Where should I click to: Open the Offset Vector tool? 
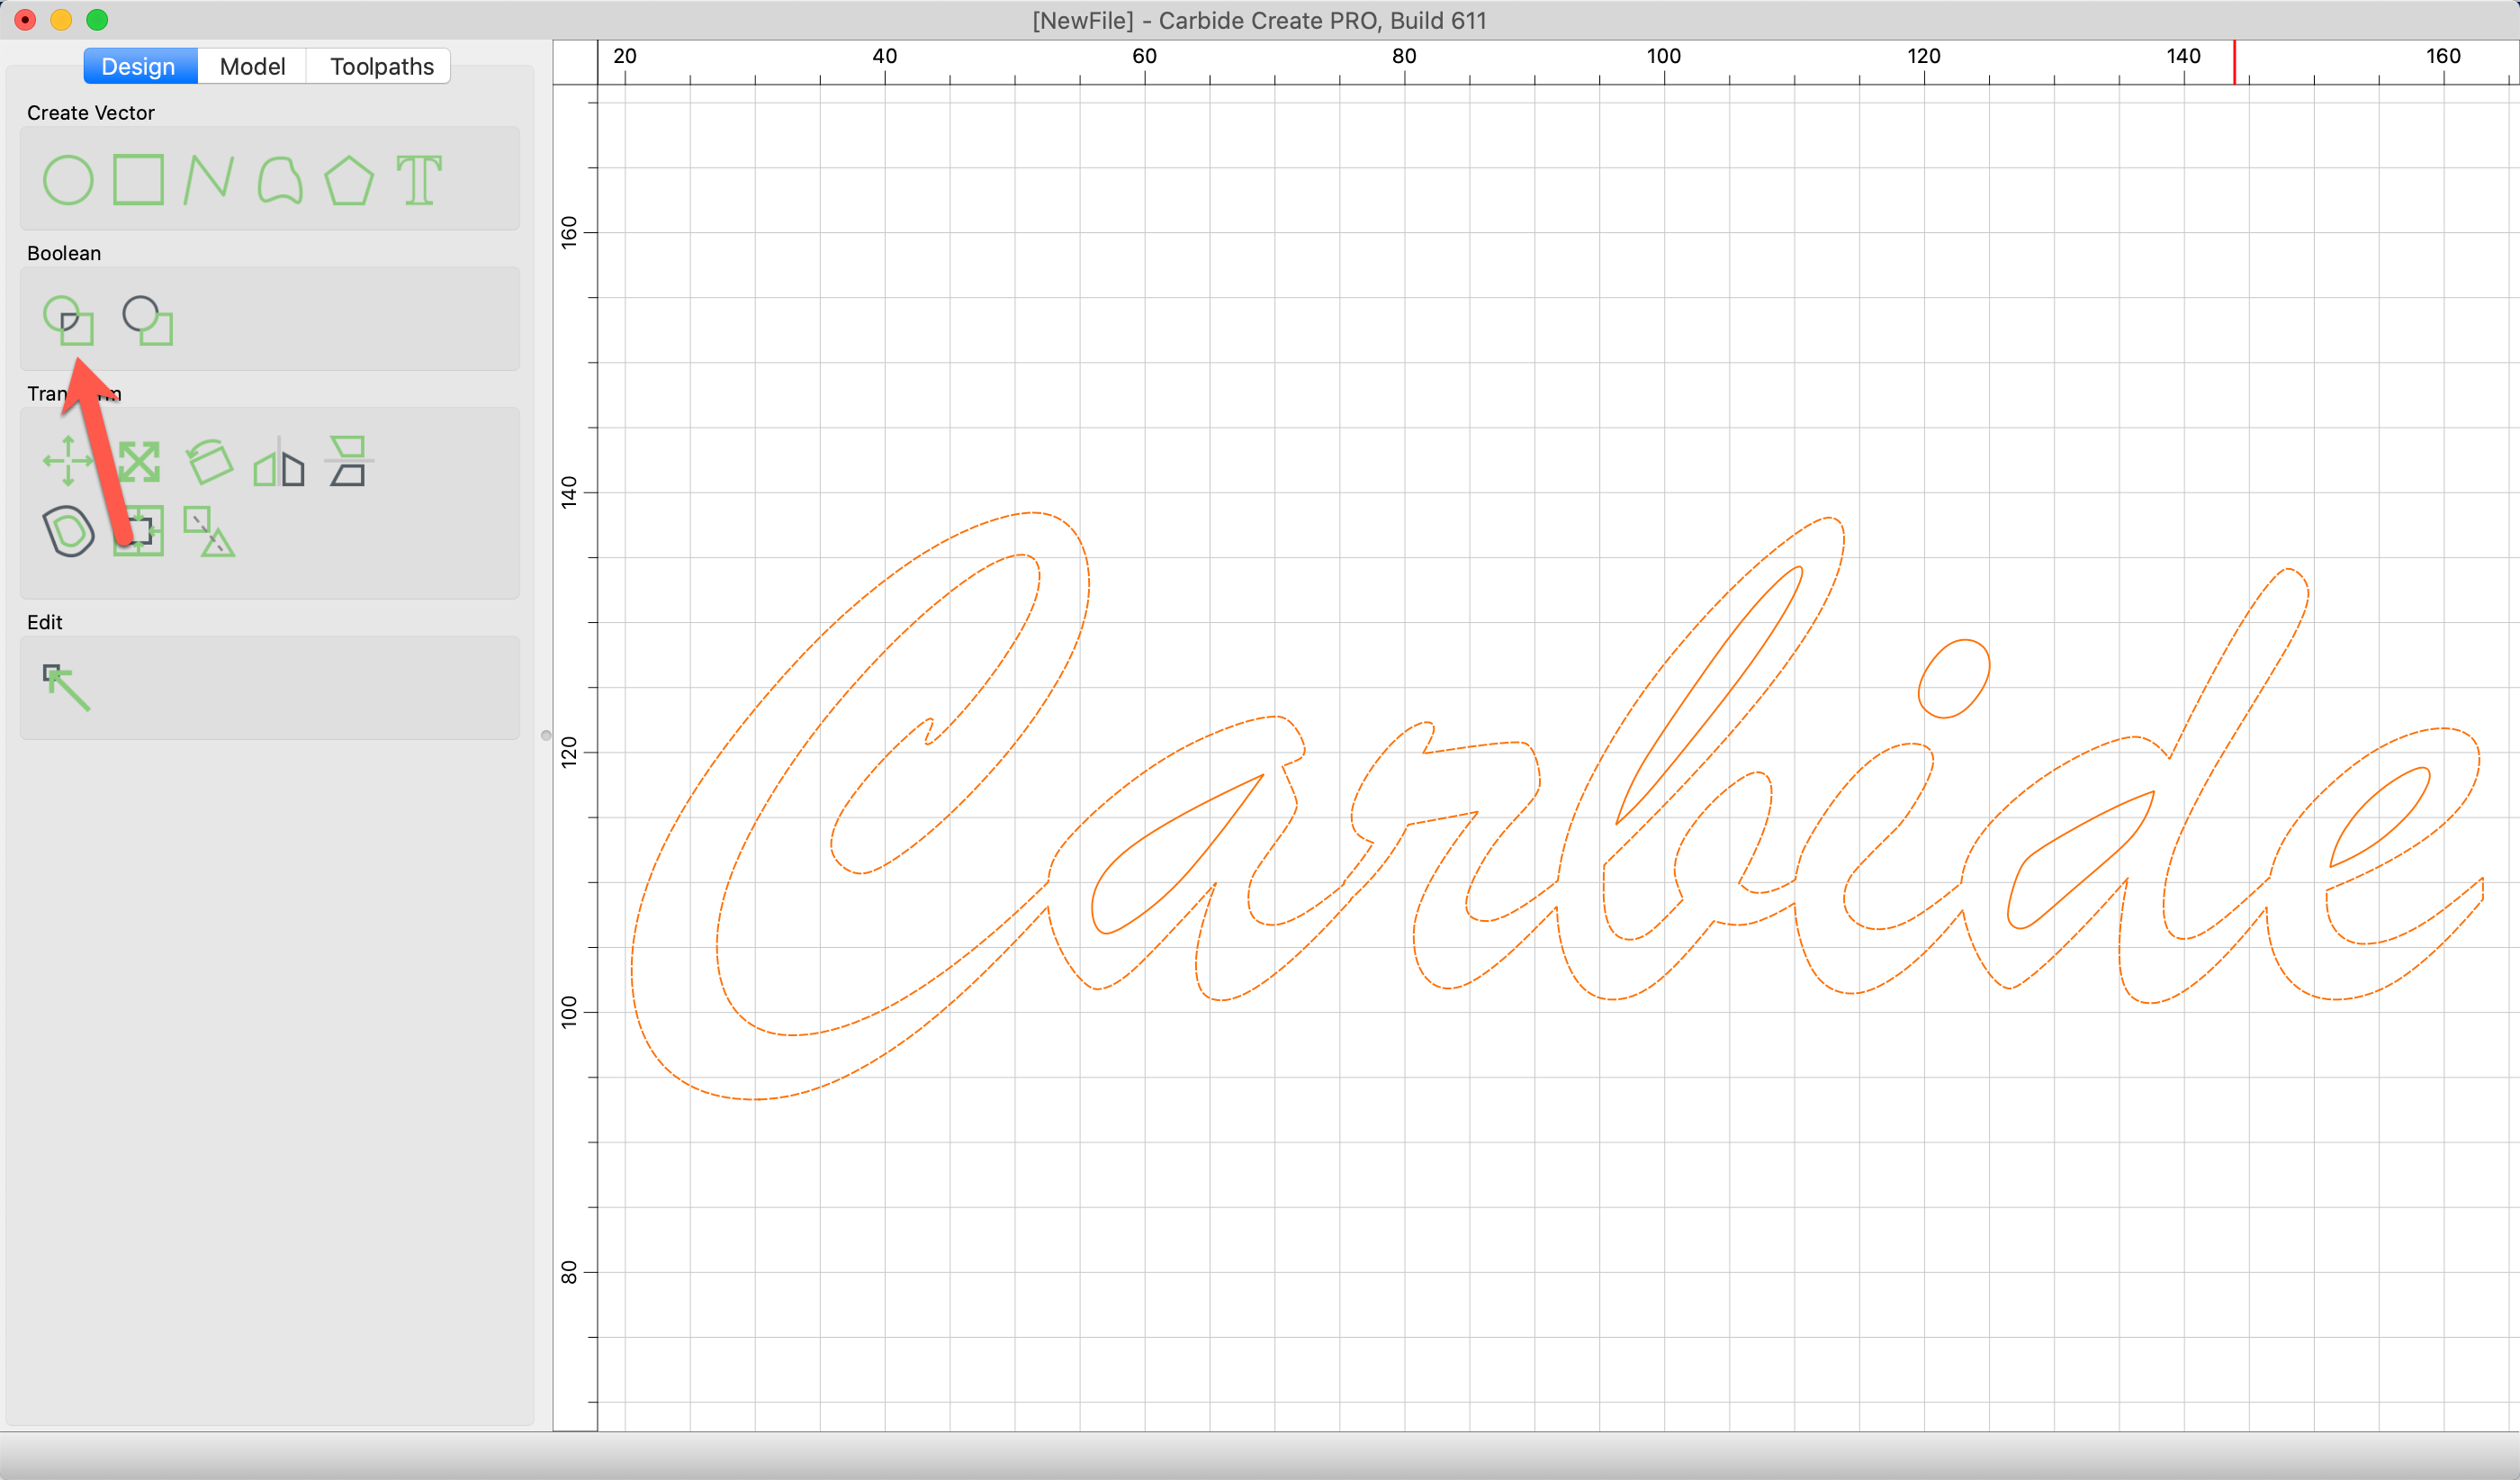pos(68,531)
